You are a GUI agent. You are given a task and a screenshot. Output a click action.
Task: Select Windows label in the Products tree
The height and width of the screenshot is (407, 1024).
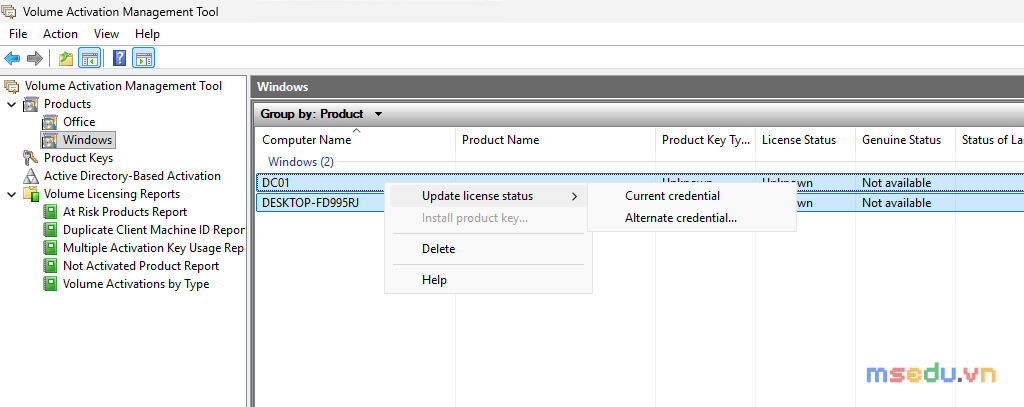pos(88,140)
